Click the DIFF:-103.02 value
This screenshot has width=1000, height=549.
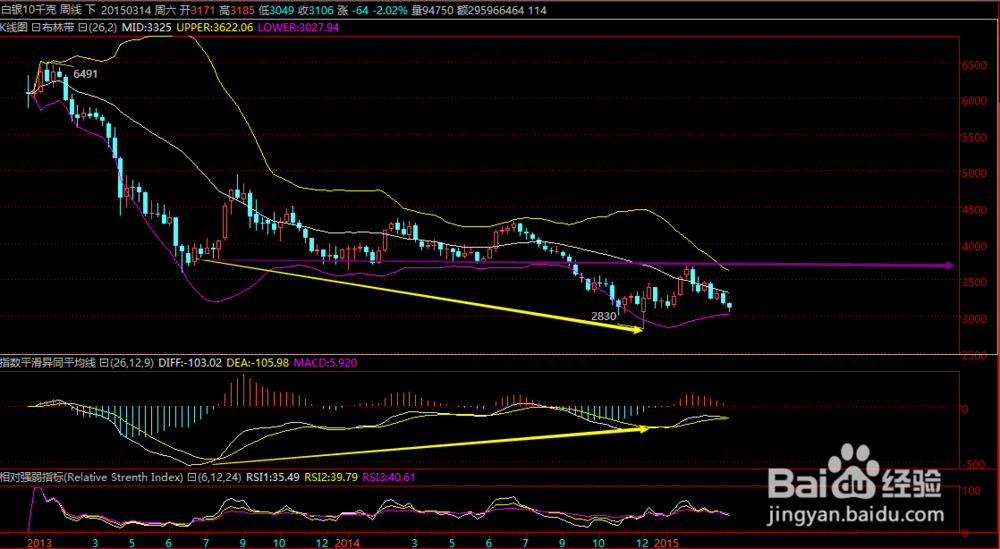point(190,363)
